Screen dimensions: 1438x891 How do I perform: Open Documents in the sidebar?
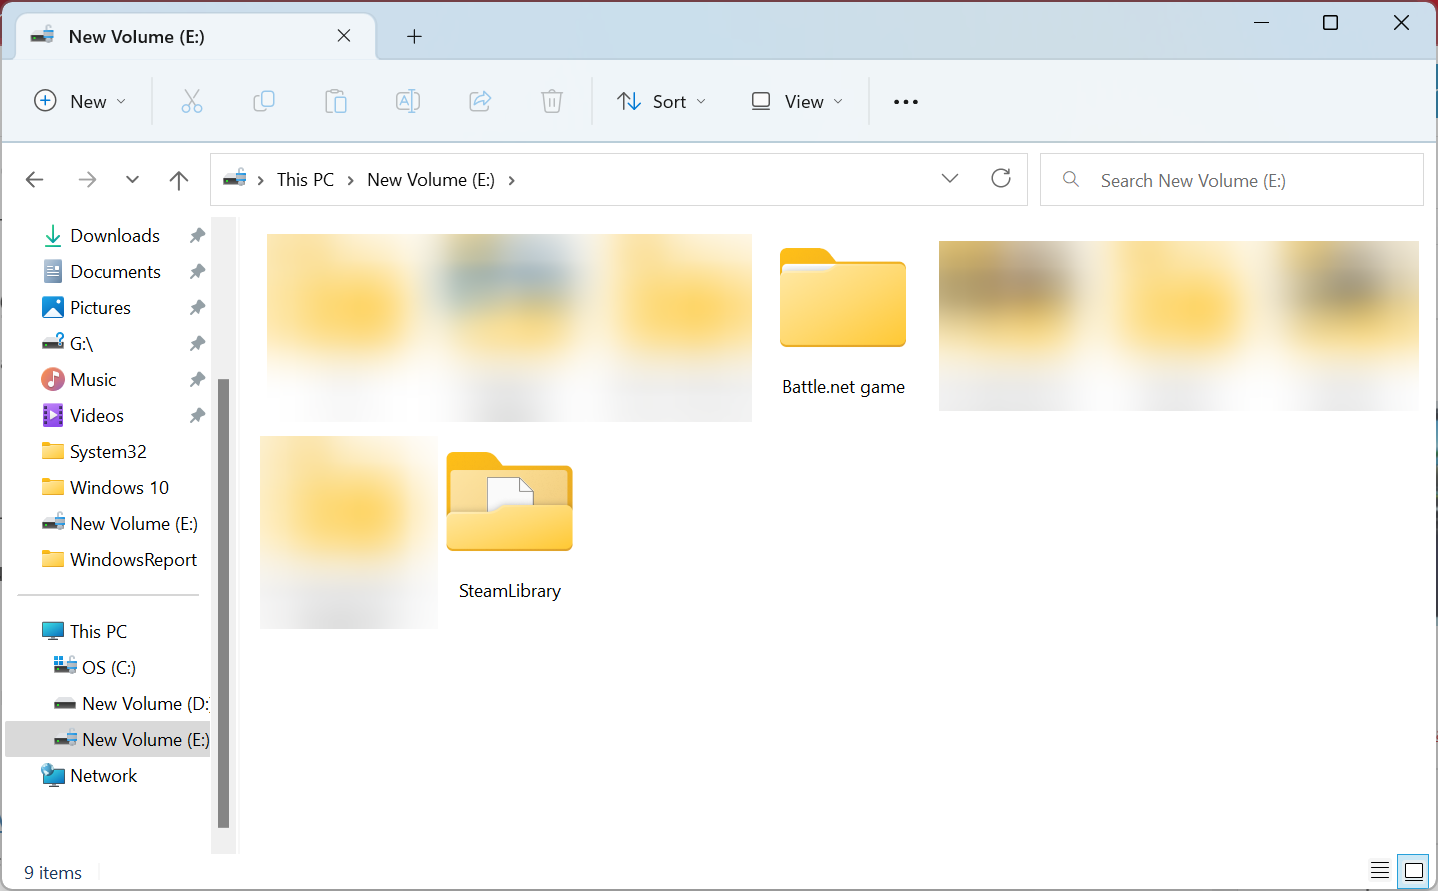coord(115,272)
